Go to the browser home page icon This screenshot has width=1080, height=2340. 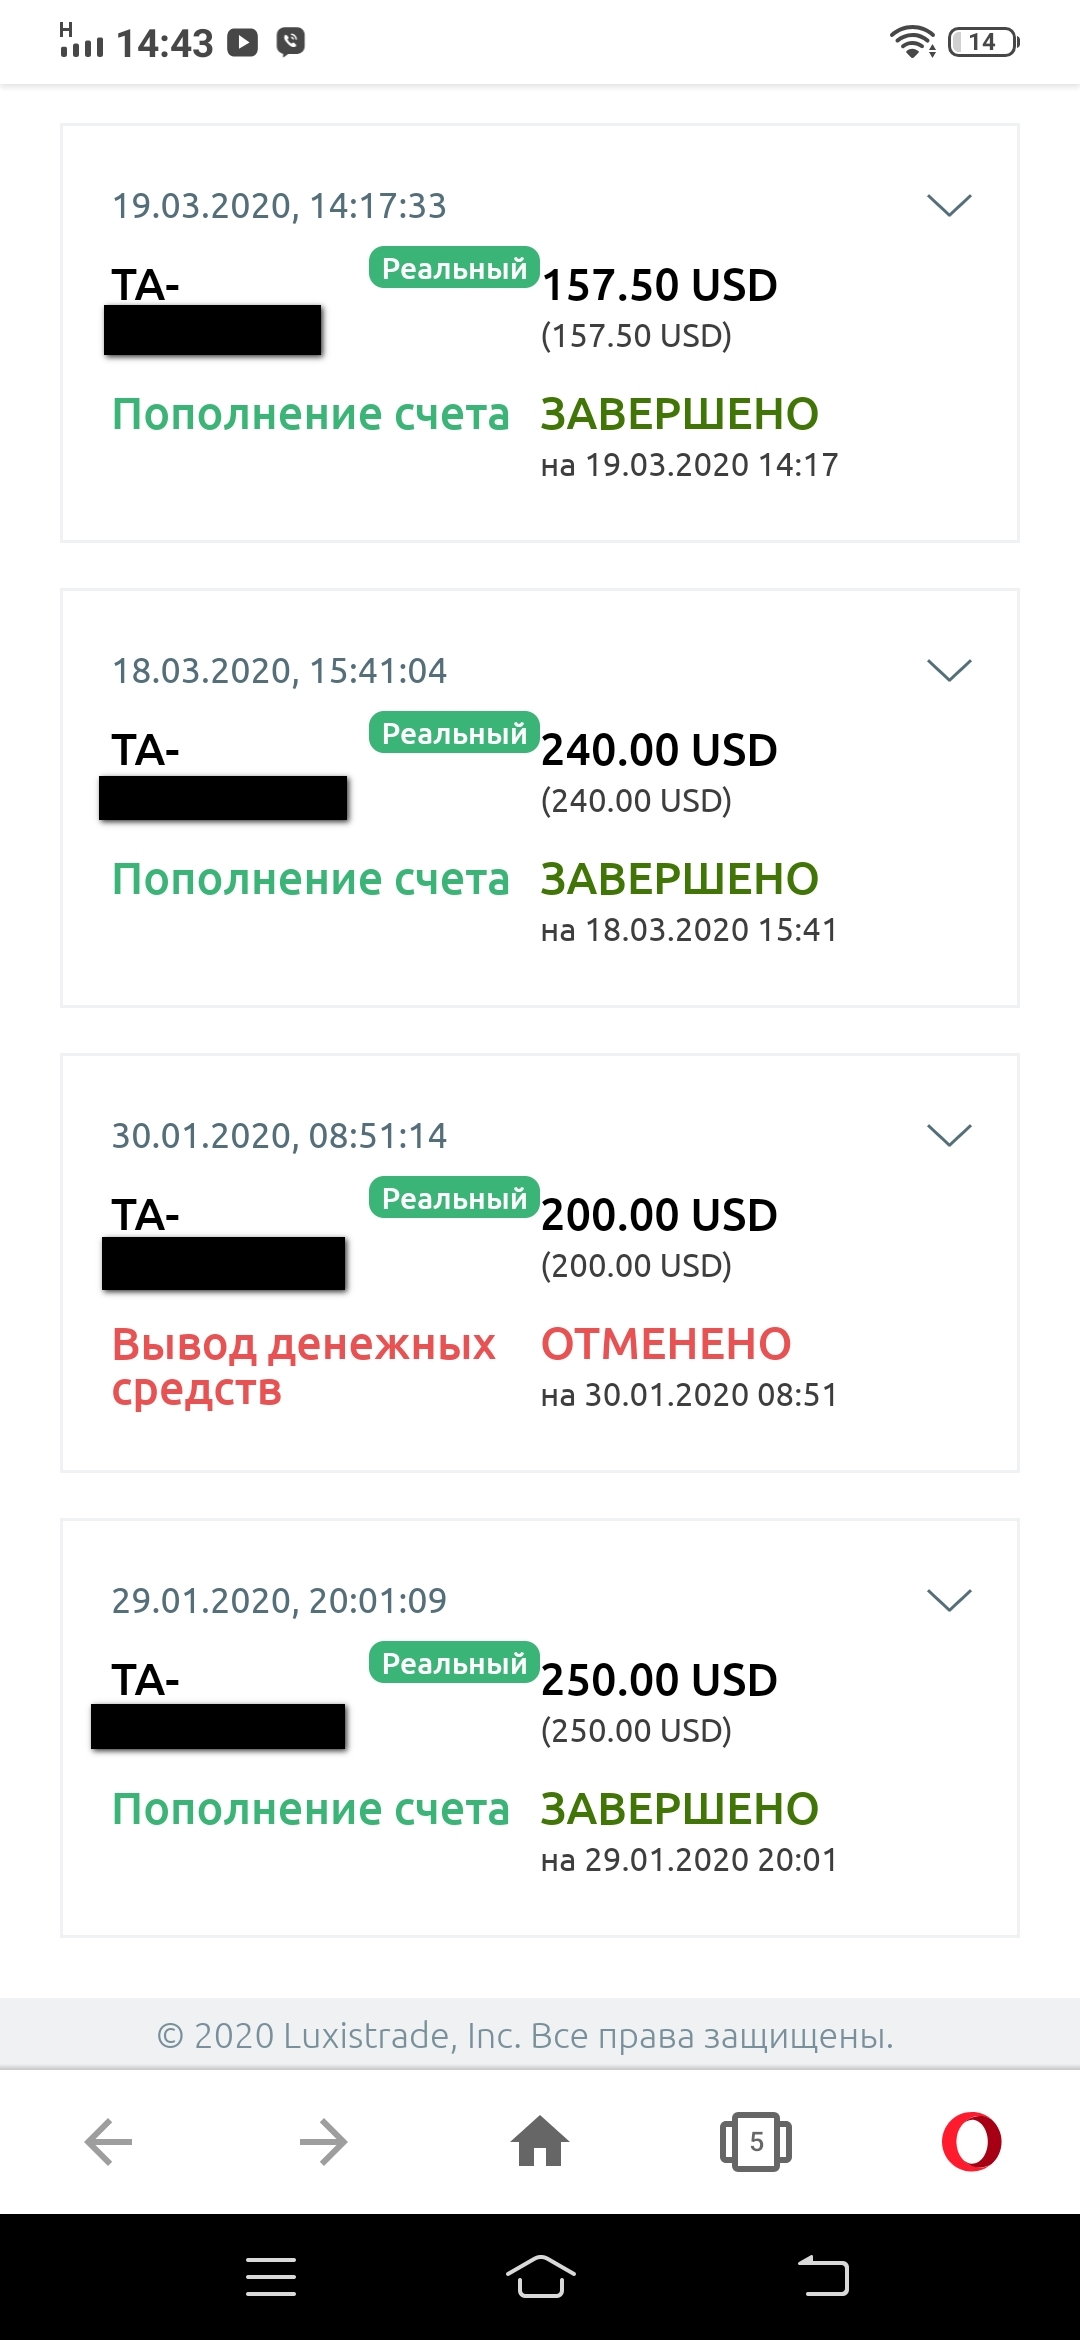(540, 2141)
